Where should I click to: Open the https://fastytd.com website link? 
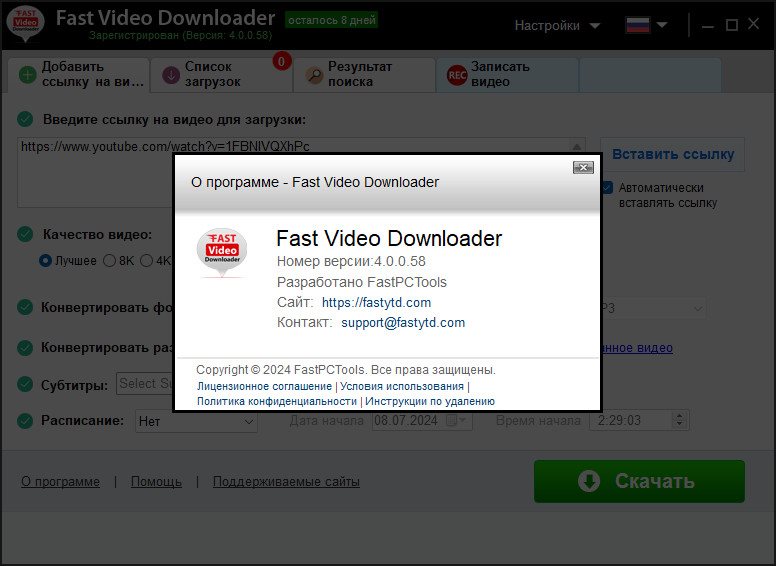[x=376, y=302]
